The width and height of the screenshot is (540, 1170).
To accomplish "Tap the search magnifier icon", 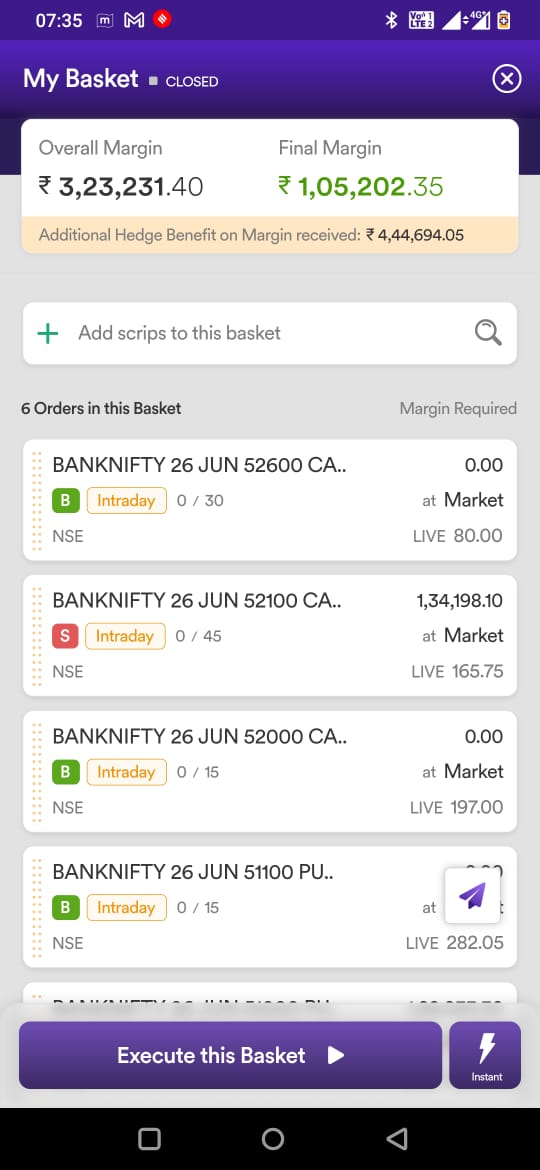I will coord(488,333).
